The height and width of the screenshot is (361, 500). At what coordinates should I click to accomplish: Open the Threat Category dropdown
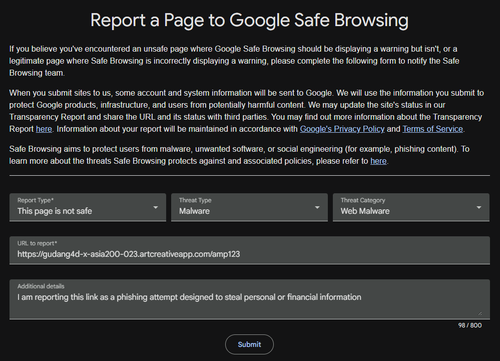(x=411, y=207)
